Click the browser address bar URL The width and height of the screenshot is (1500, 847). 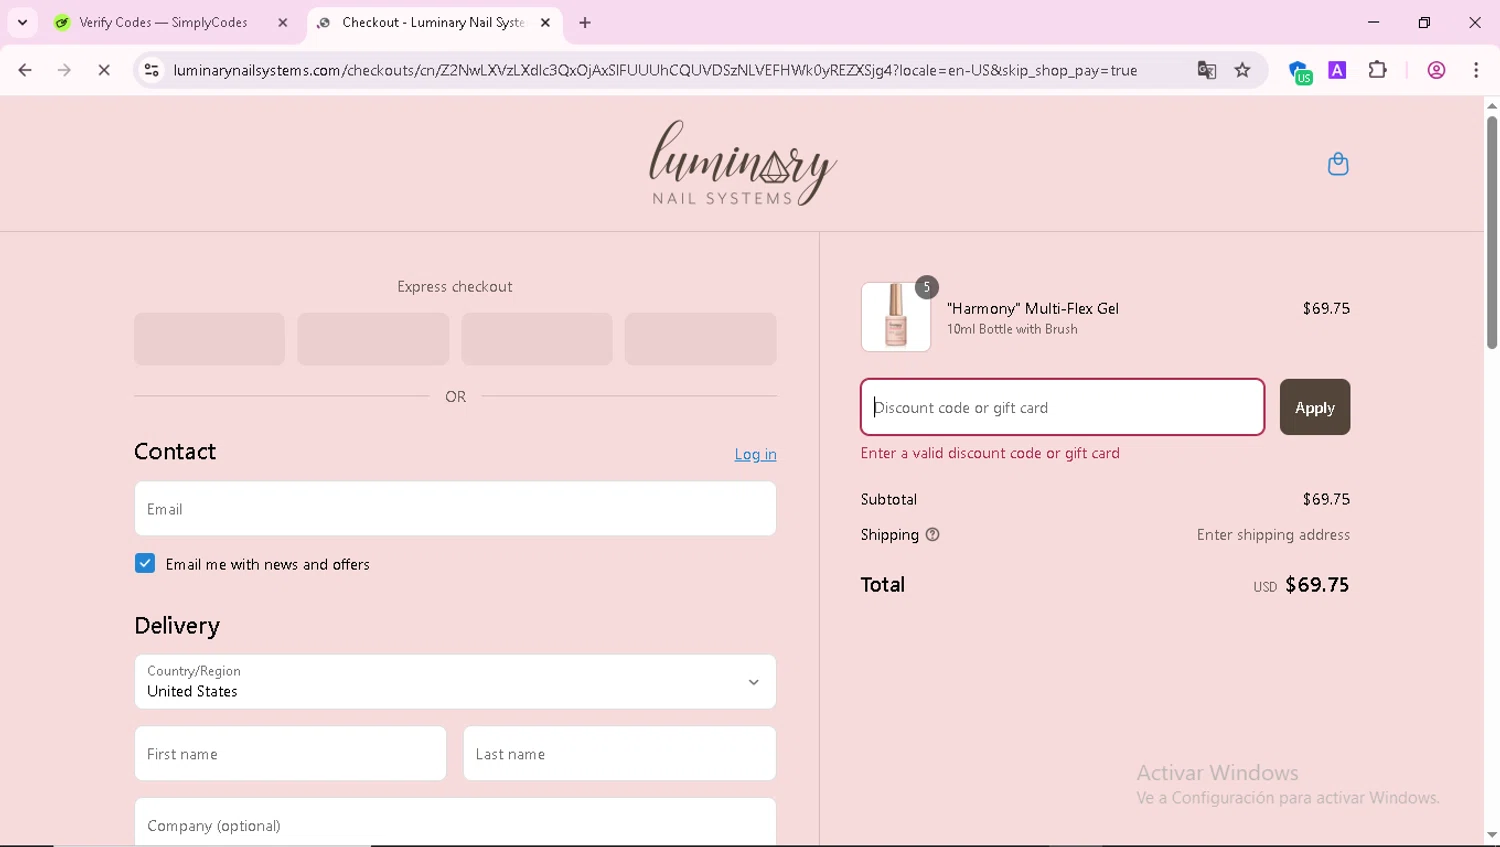(655, 70)
